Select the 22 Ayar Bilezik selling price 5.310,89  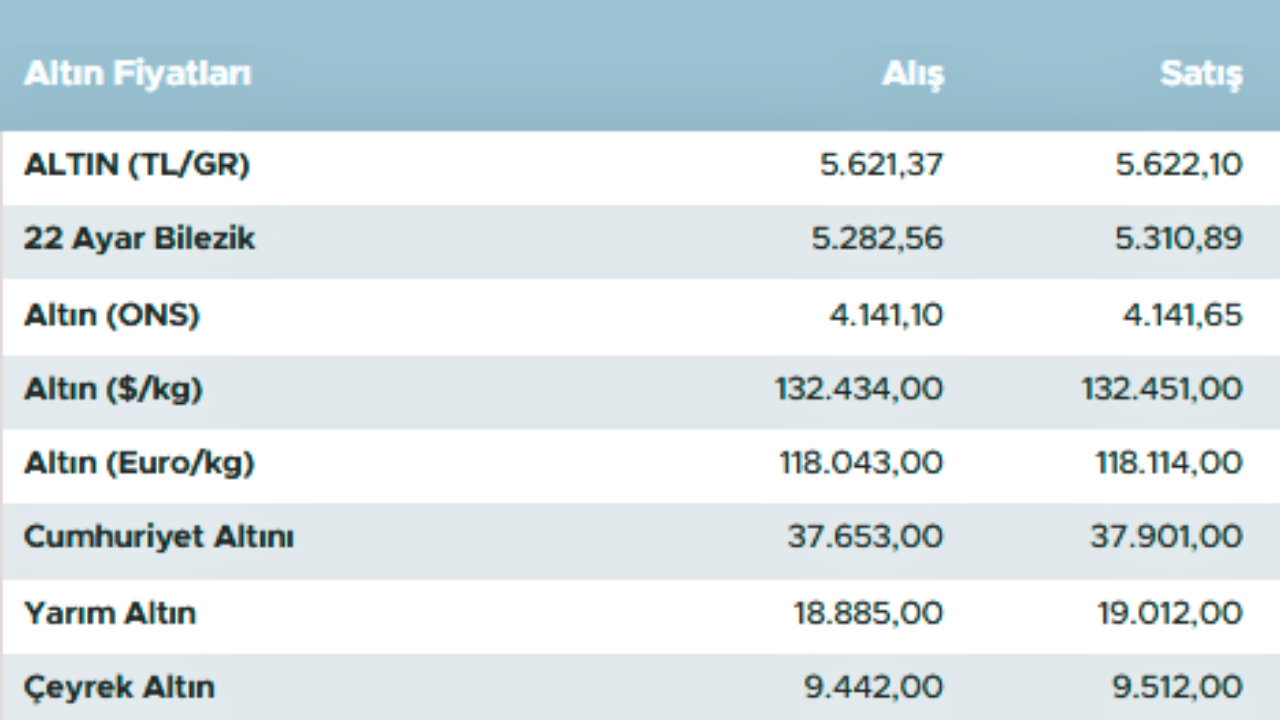[x=1179, y=239]
